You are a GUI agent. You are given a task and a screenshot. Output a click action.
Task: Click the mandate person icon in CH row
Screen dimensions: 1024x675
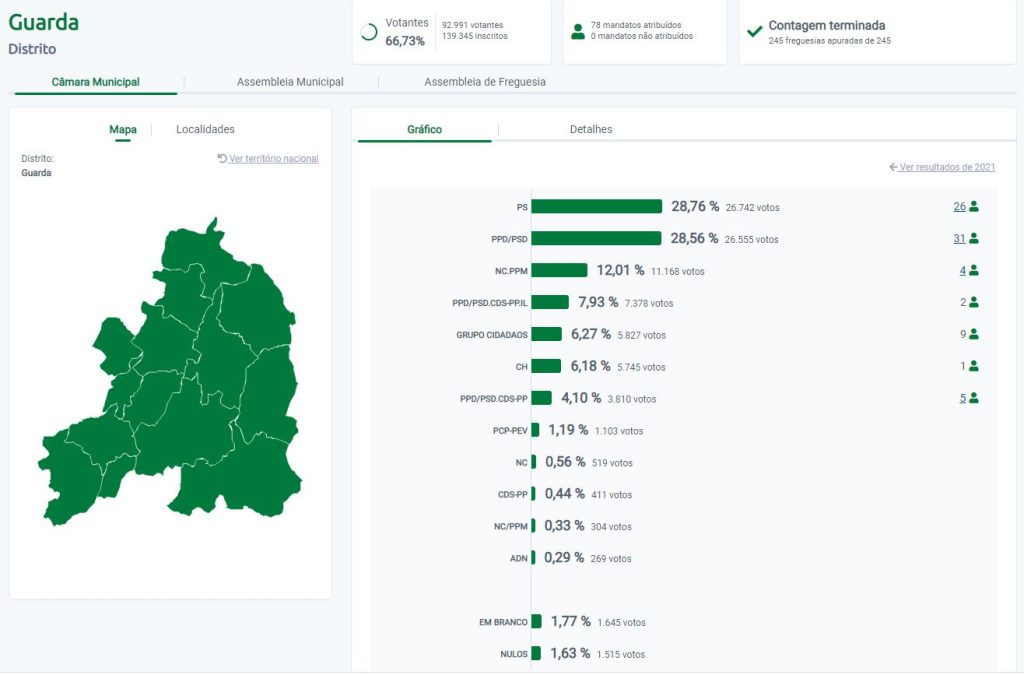pyautogui.click(x=974, y=367)
